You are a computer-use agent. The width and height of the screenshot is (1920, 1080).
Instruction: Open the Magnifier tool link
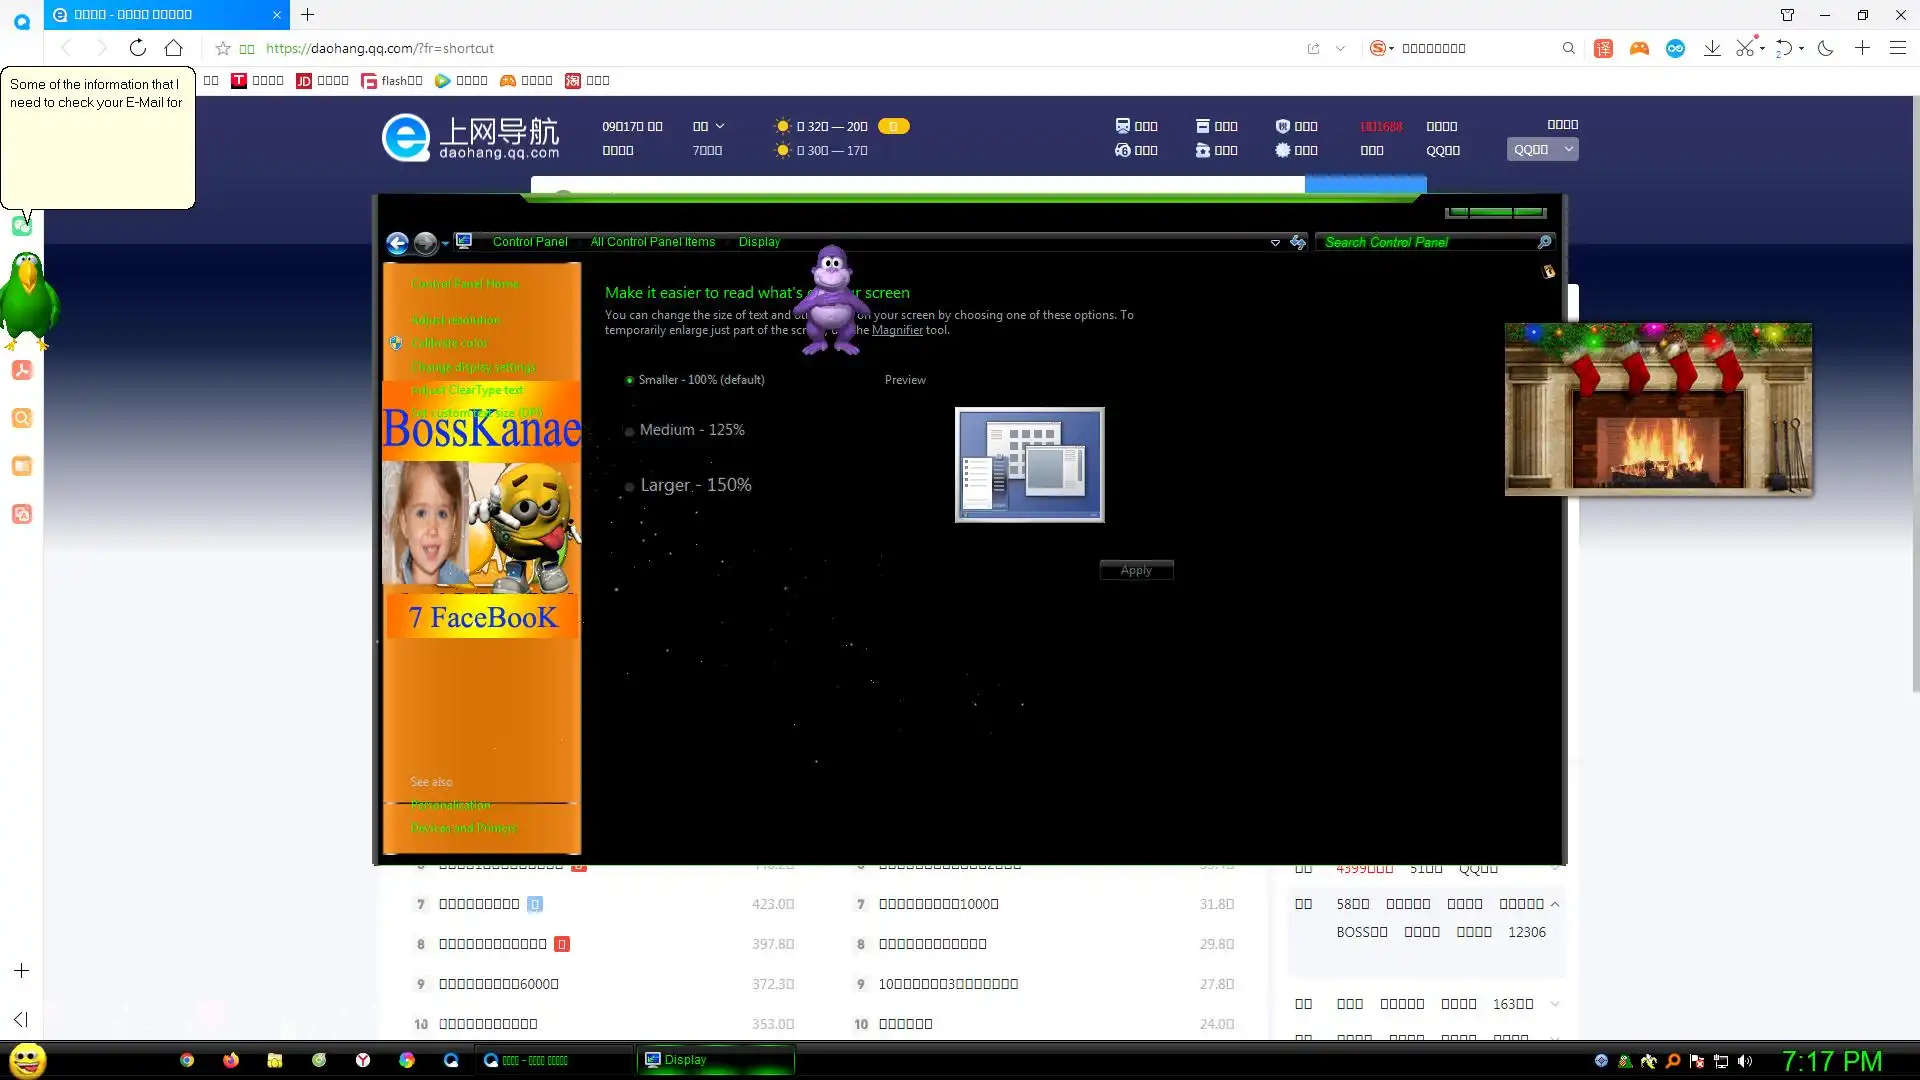pos(897,330)
